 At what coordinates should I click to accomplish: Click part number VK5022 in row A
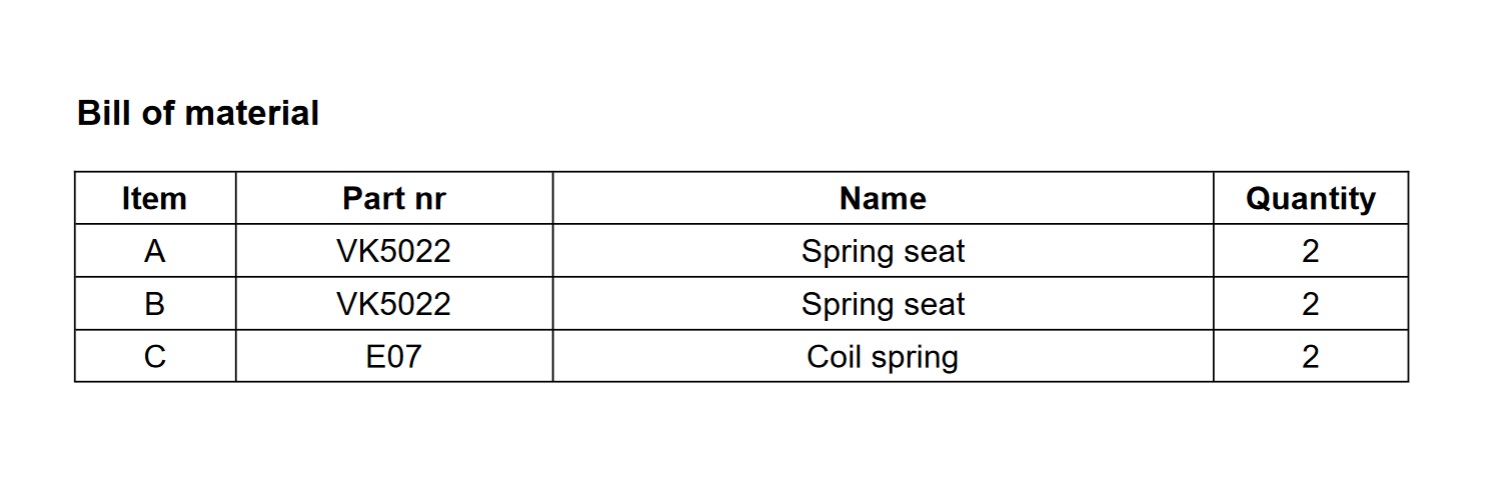click(394, 251)
